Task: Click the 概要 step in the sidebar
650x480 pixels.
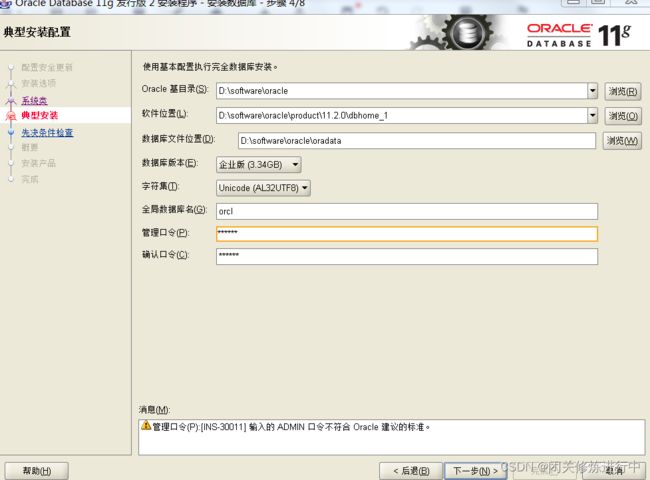Action: 30,147
